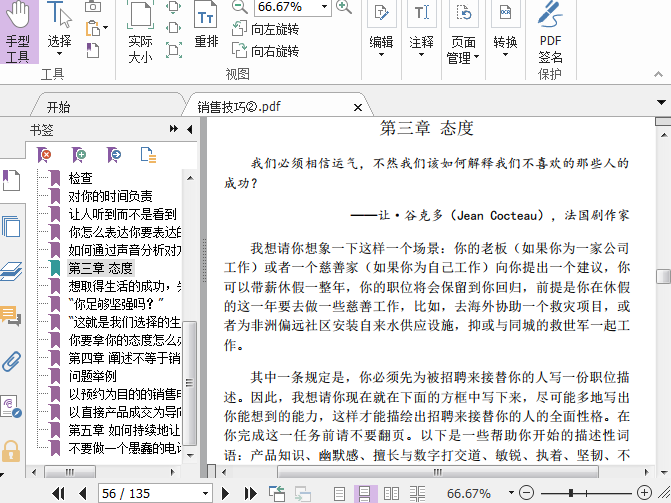Expand the bookmark panel with double arrow

[x=173, y=129]
